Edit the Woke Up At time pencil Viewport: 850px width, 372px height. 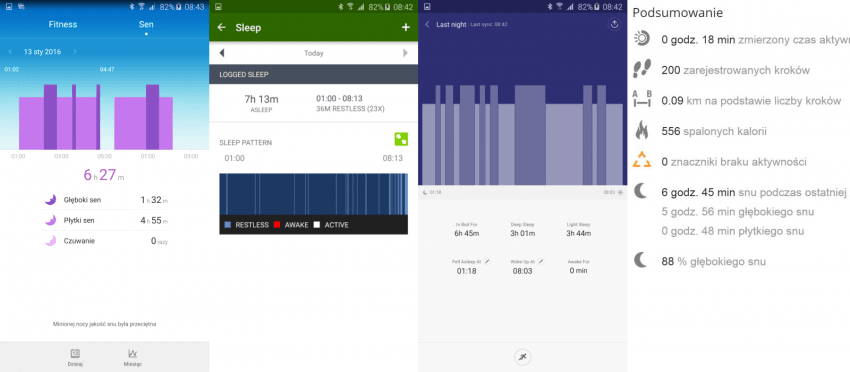[540, 261]
